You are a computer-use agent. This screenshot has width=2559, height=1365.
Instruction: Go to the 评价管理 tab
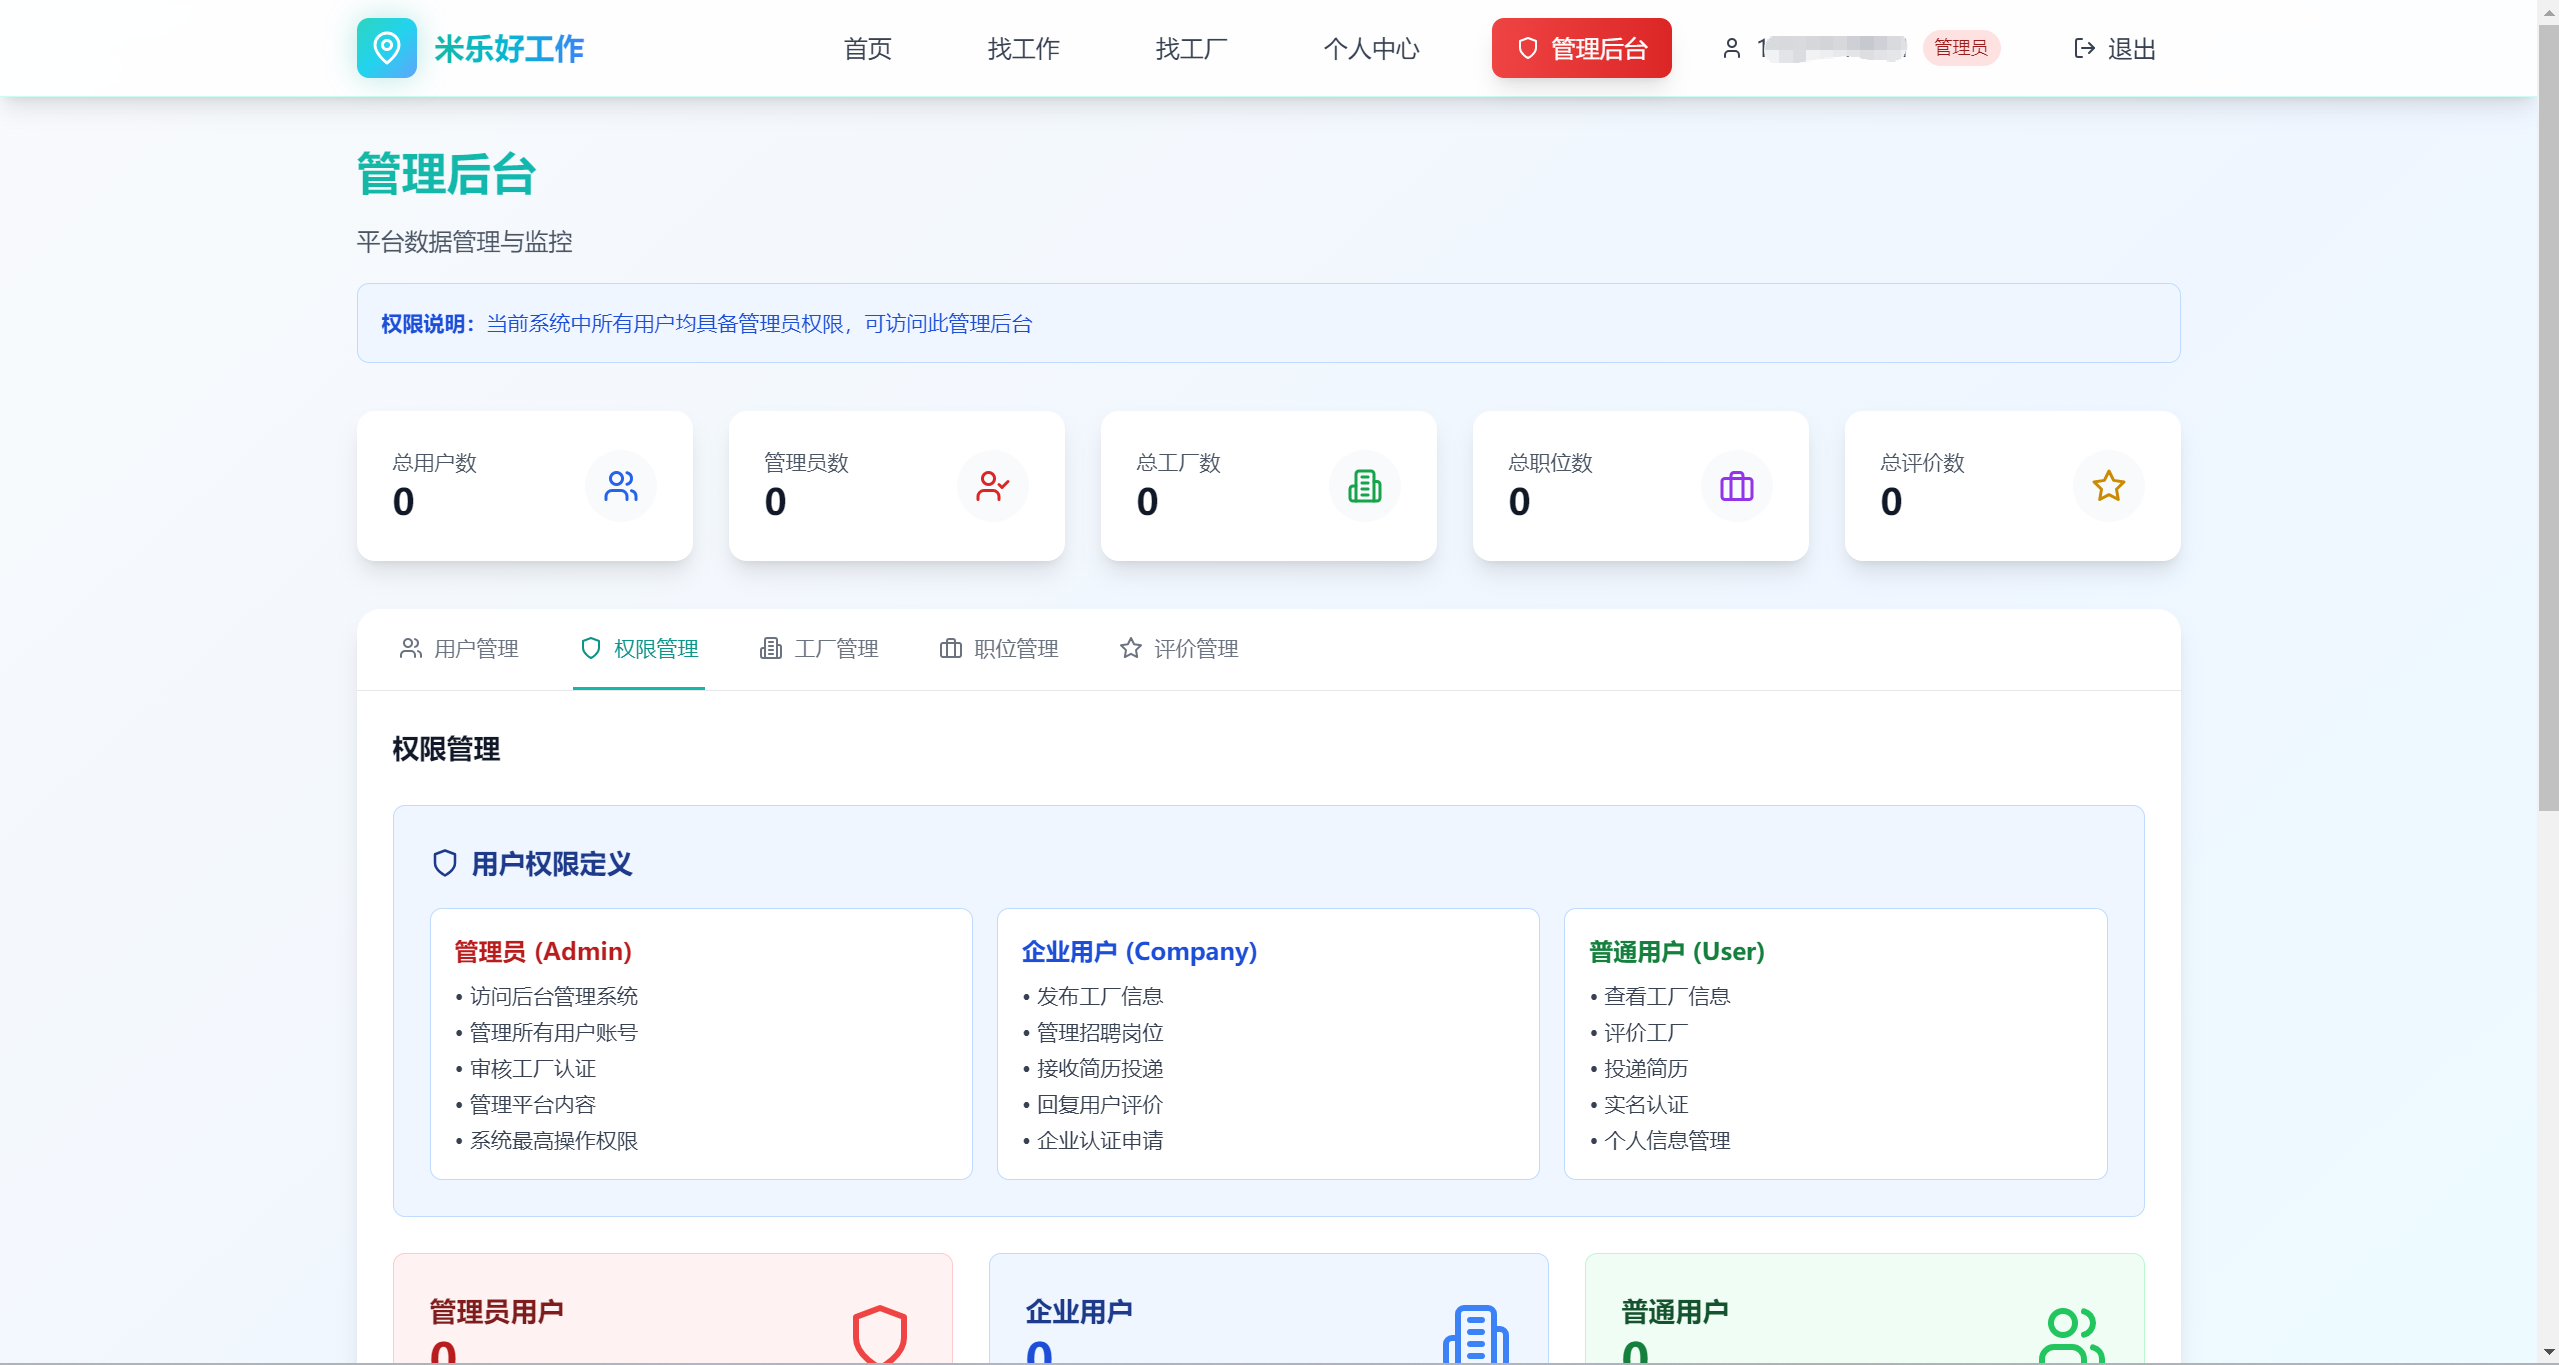(x=1179, y=649)
